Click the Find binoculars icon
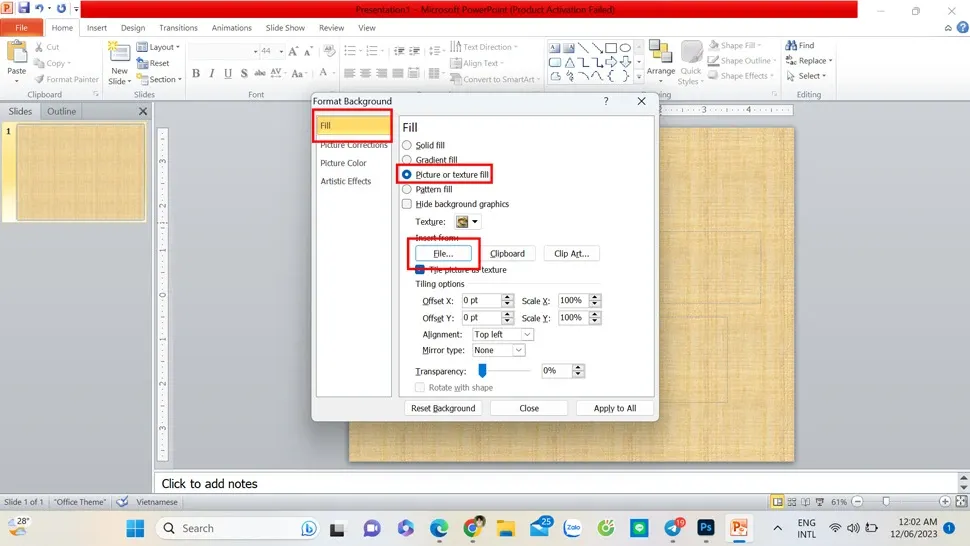This screenshot has width=970, height=546. (791, 45)
